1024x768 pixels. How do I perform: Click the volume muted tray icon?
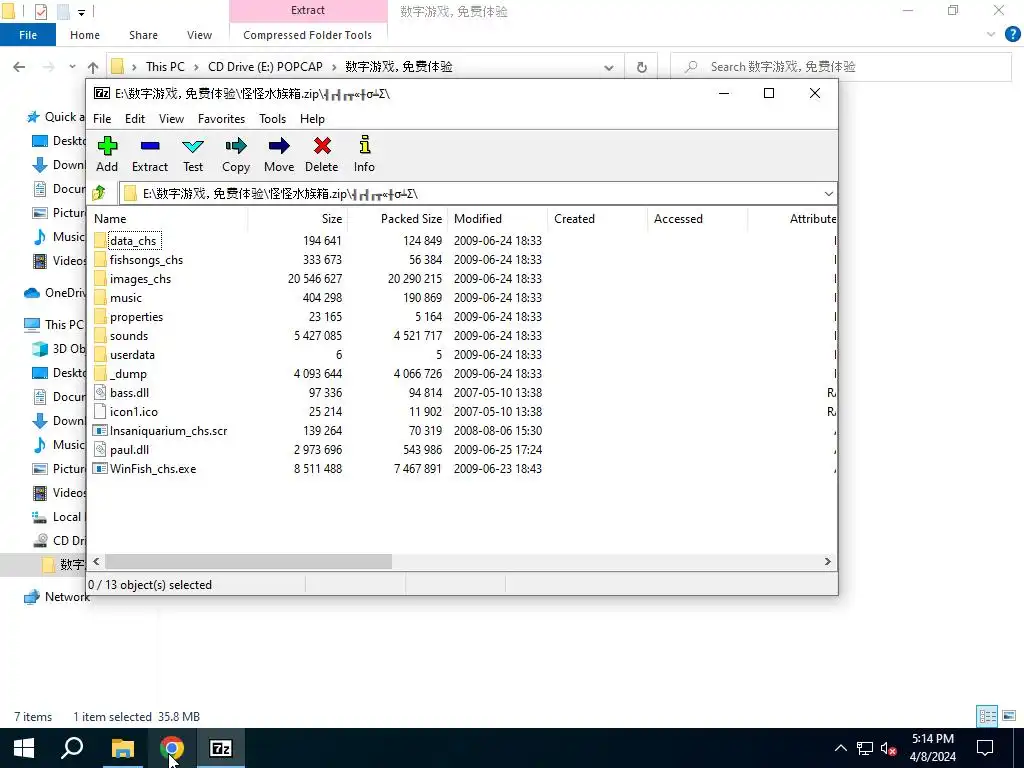[888, 748]
